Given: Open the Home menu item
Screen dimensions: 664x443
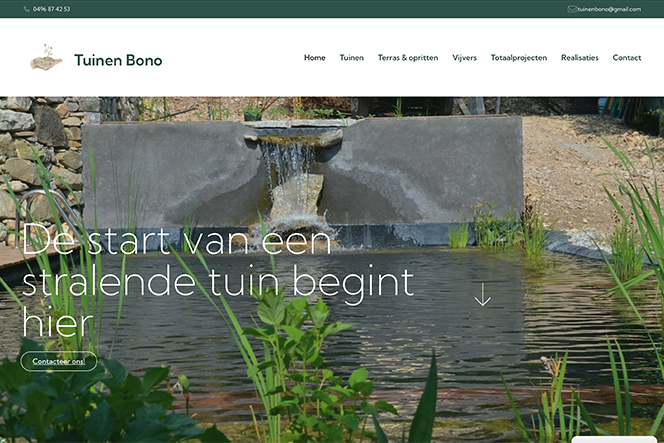Looking at the screenshot, I should (315, 58).
